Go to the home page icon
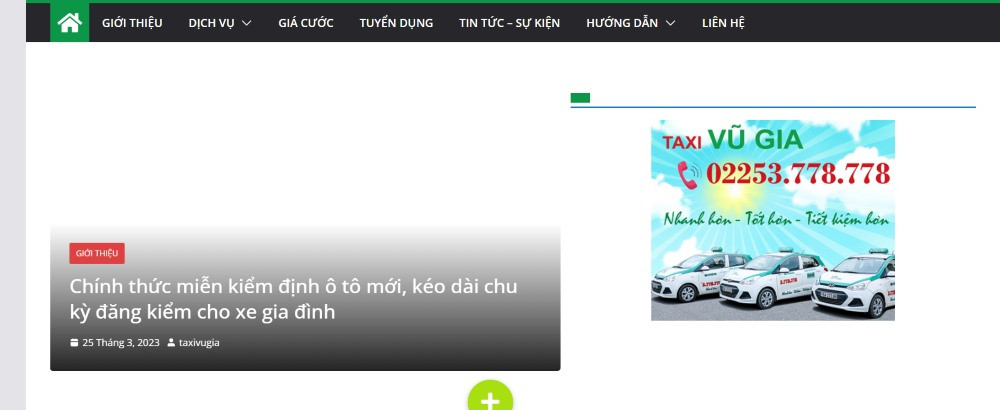 click(70, 23)
